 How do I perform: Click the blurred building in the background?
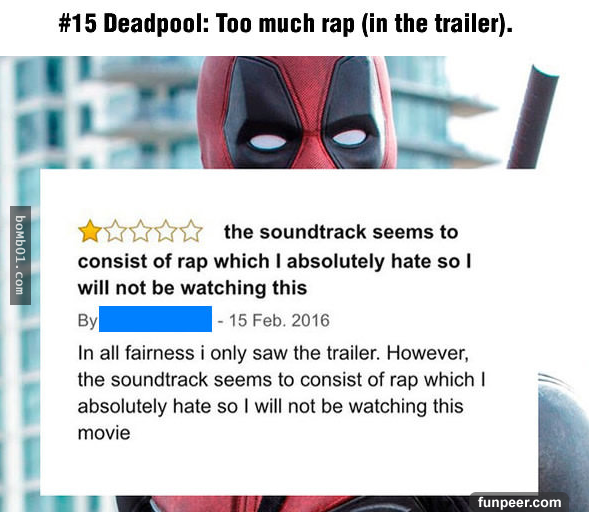[101, 113]
